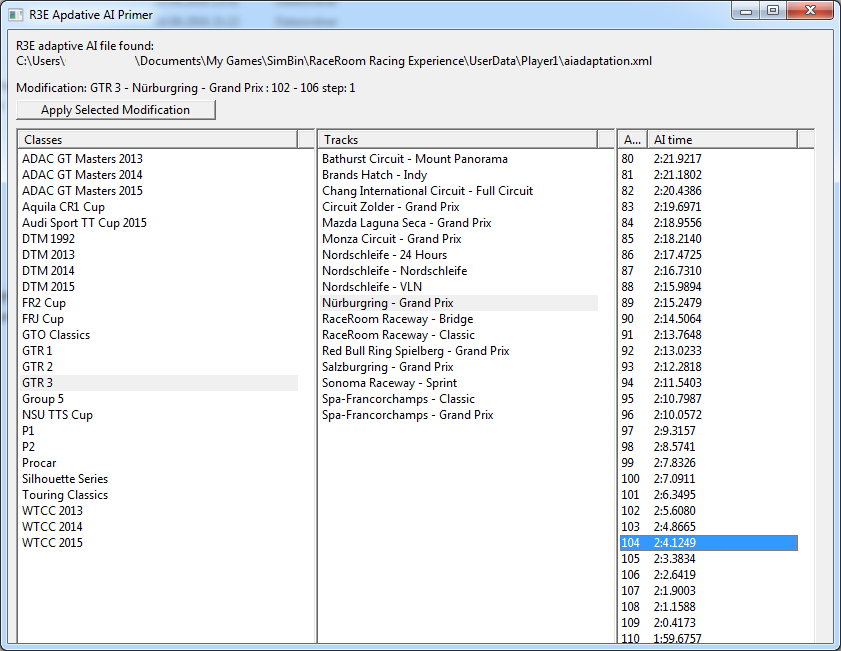Select AI level 100 row 2:7.0911
Image resolution: width=841 pixels, height=651 pixels.
pyautogui.click(x=709, y=479)
